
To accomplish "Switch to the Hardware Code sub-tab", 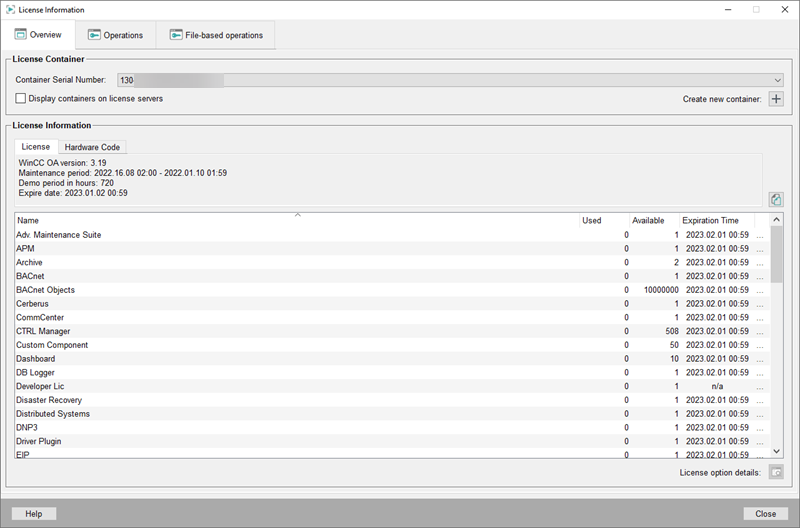I will [92, 147].
